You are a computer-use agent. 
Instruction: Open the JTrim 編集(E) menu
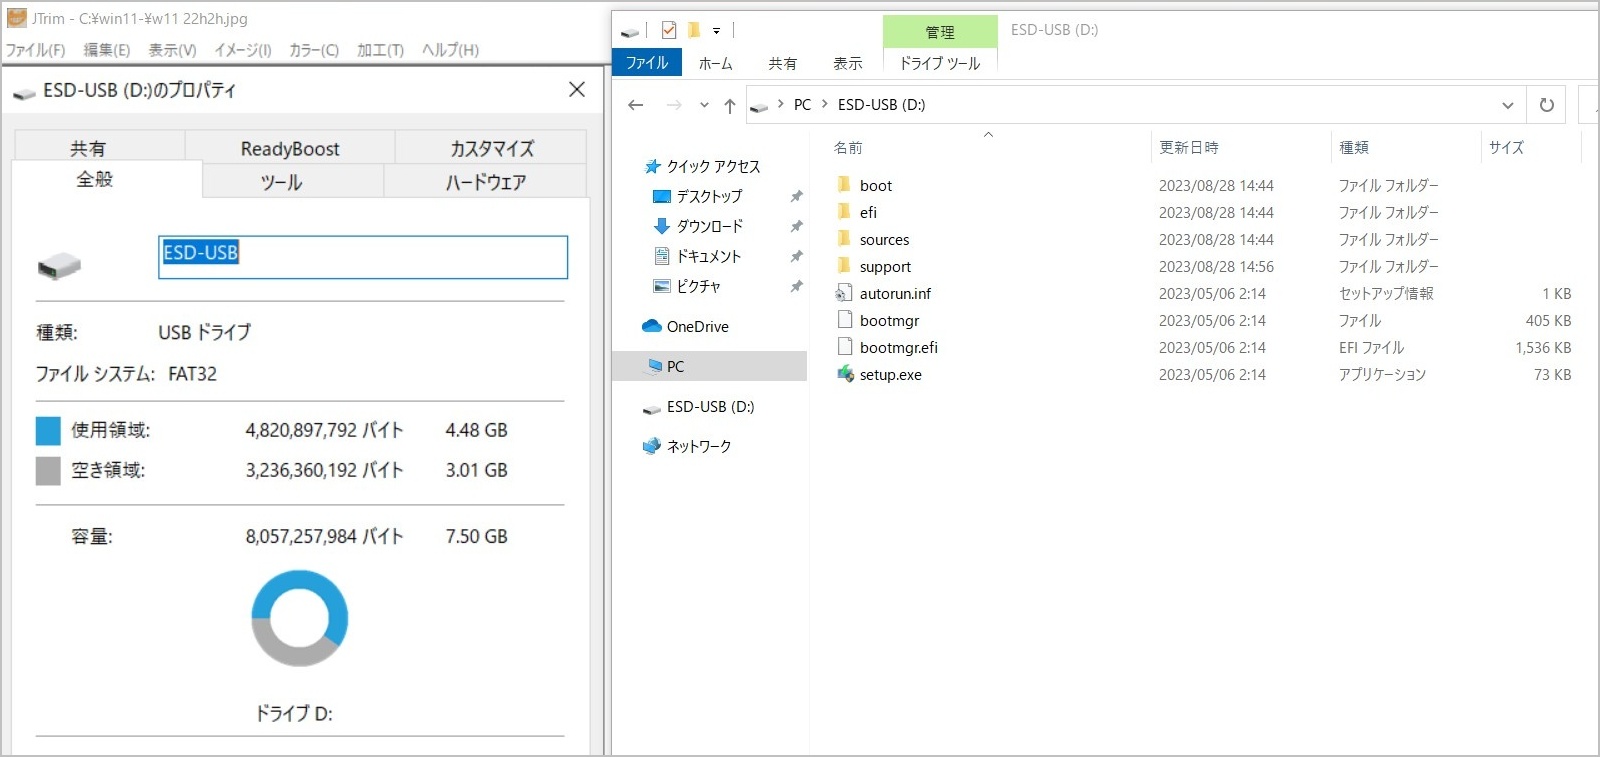pos(107,50)
